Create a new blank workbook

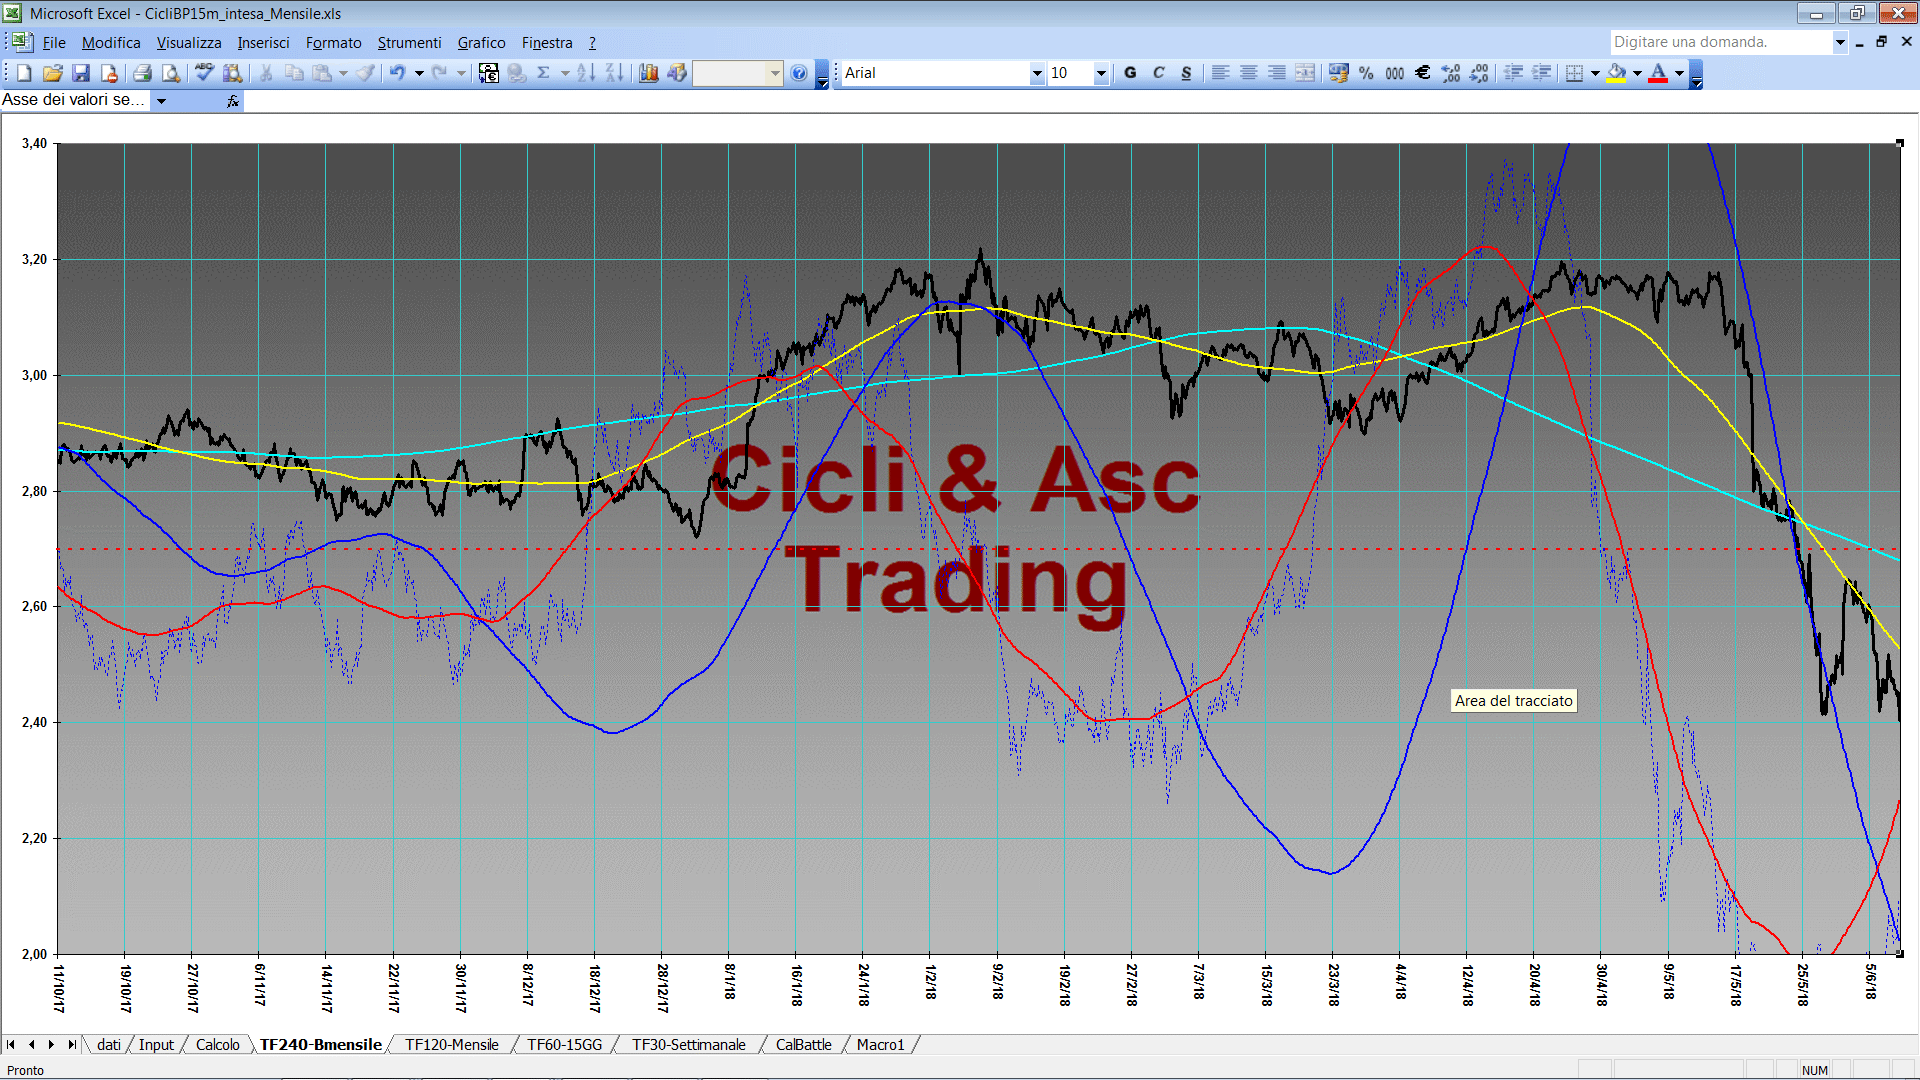click(25, 73)
